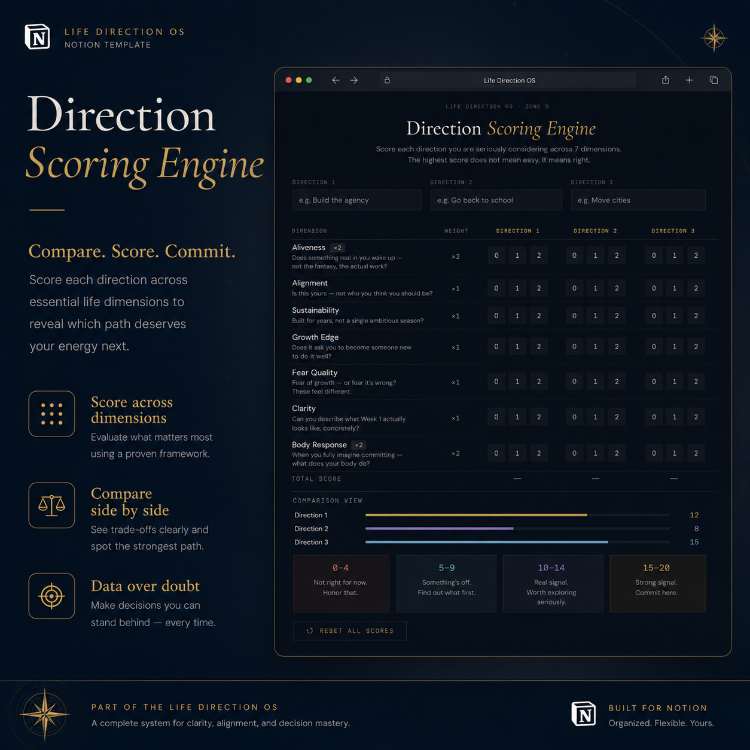750x750 pixels.
Task: Click the browser back arrow
Action: tap(336, 80)
